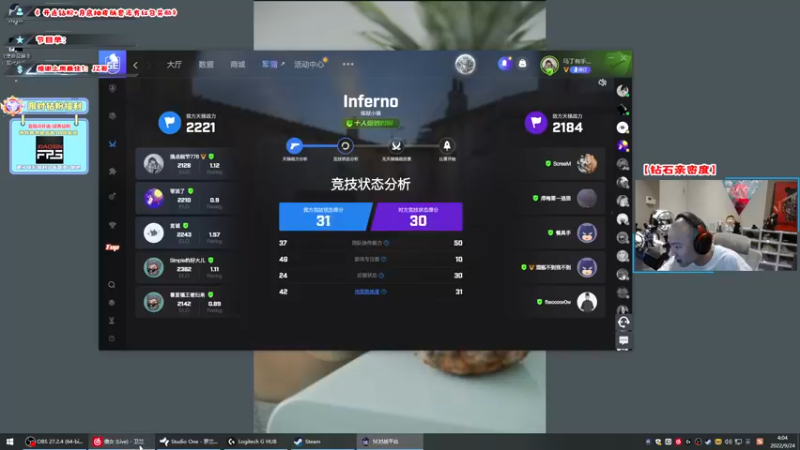
Task: Select the rocket 比赛开始 step
Action: point(447,146)
